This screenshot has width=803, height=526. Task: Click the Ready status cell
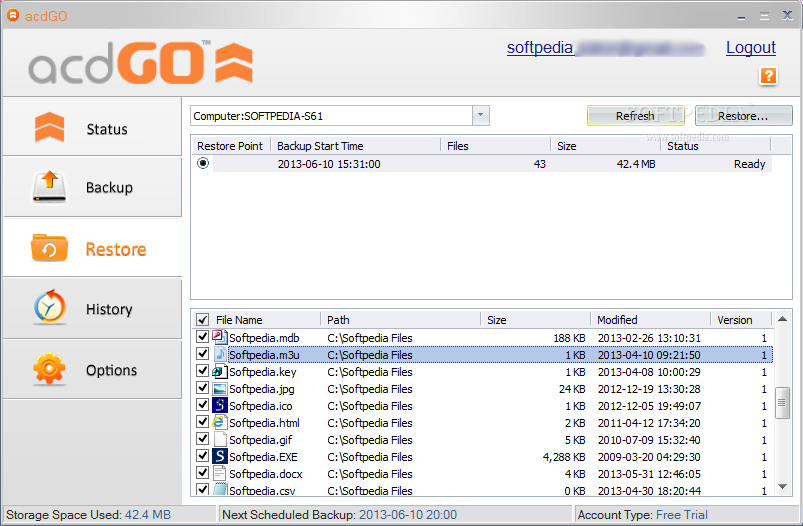point(749,164)
